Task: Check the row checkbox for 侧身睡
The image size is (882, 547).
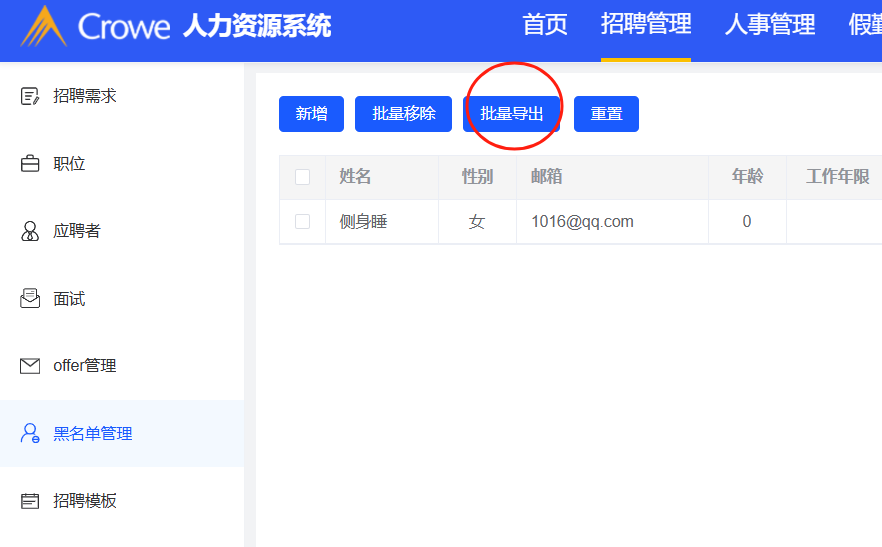Action: pyautogui.click(x=303, y=222)
